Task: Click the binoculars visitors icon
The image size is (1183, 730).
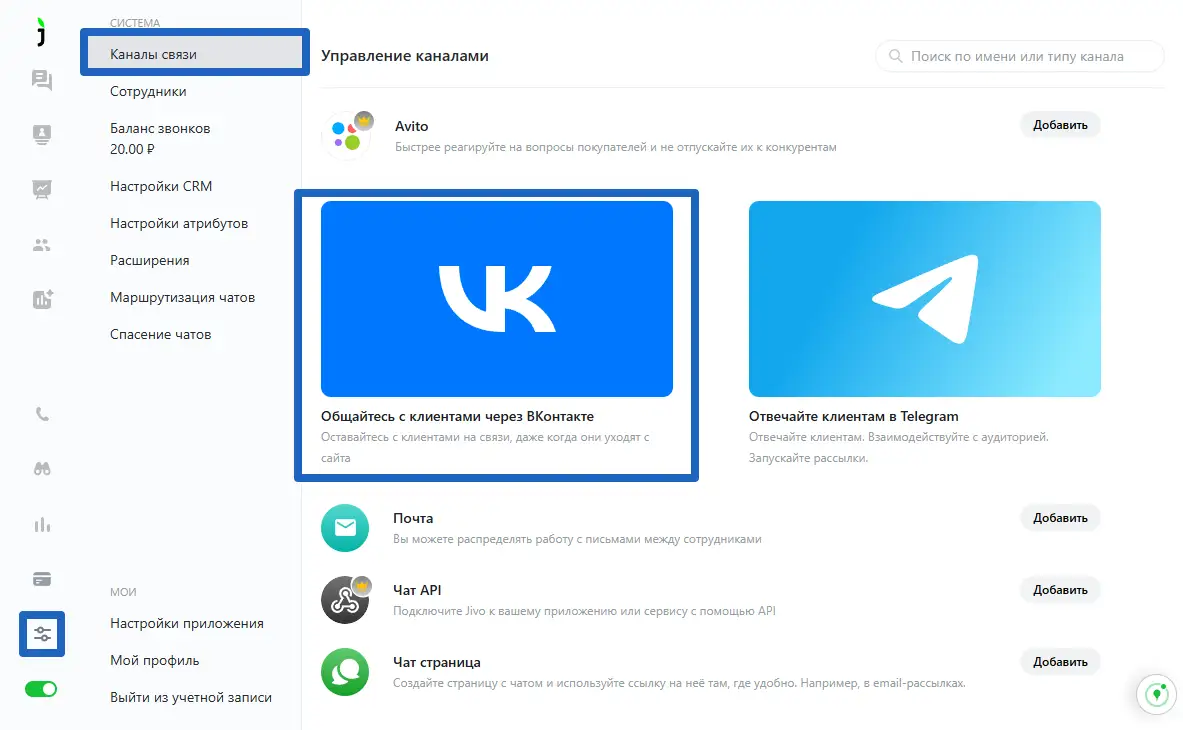Action: pos(42,469)
